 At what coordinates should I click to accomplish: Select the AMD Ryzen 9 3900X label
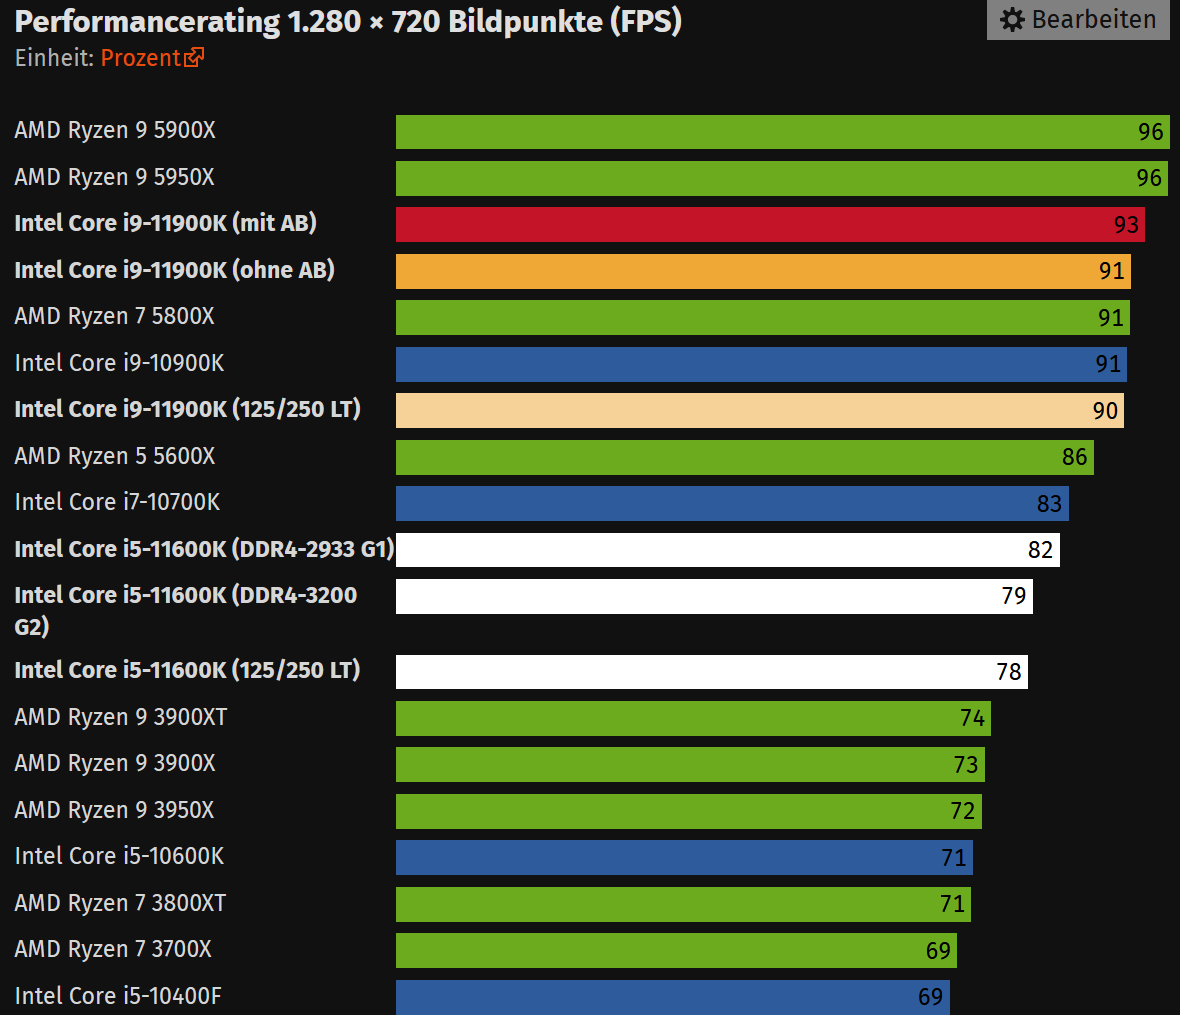[115, 764]
